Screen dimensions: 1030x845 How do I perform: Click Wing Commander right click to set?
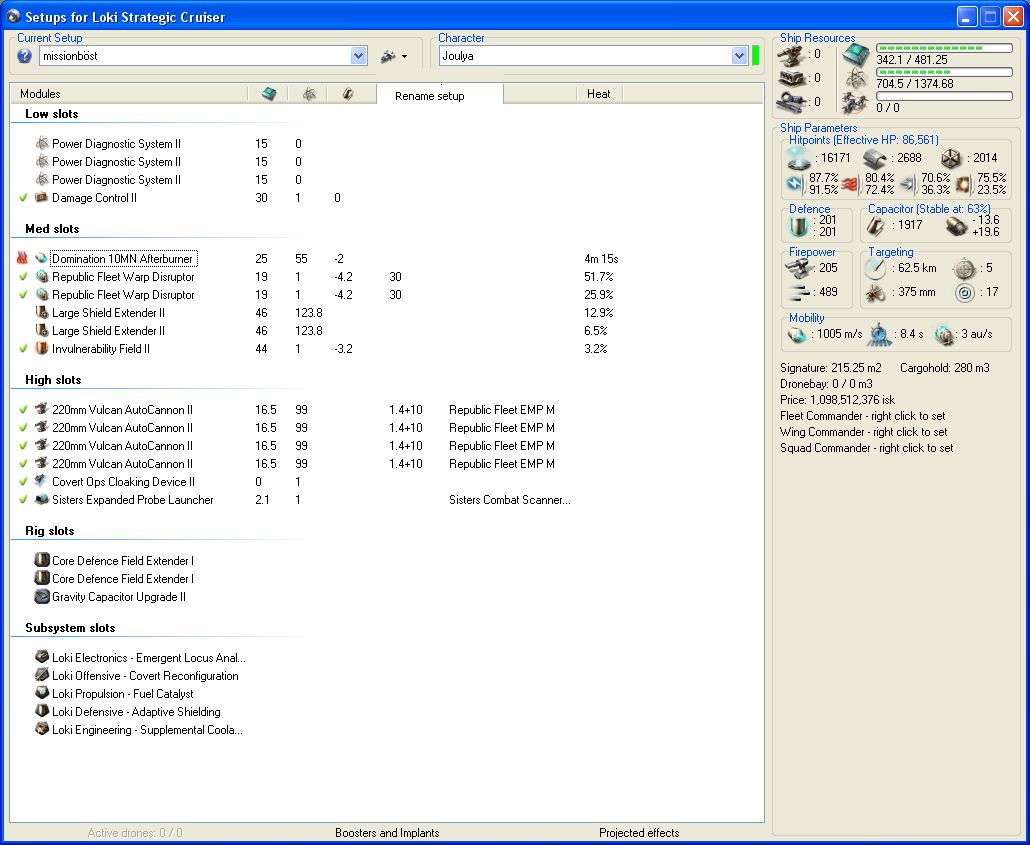[x=864, y=432]
